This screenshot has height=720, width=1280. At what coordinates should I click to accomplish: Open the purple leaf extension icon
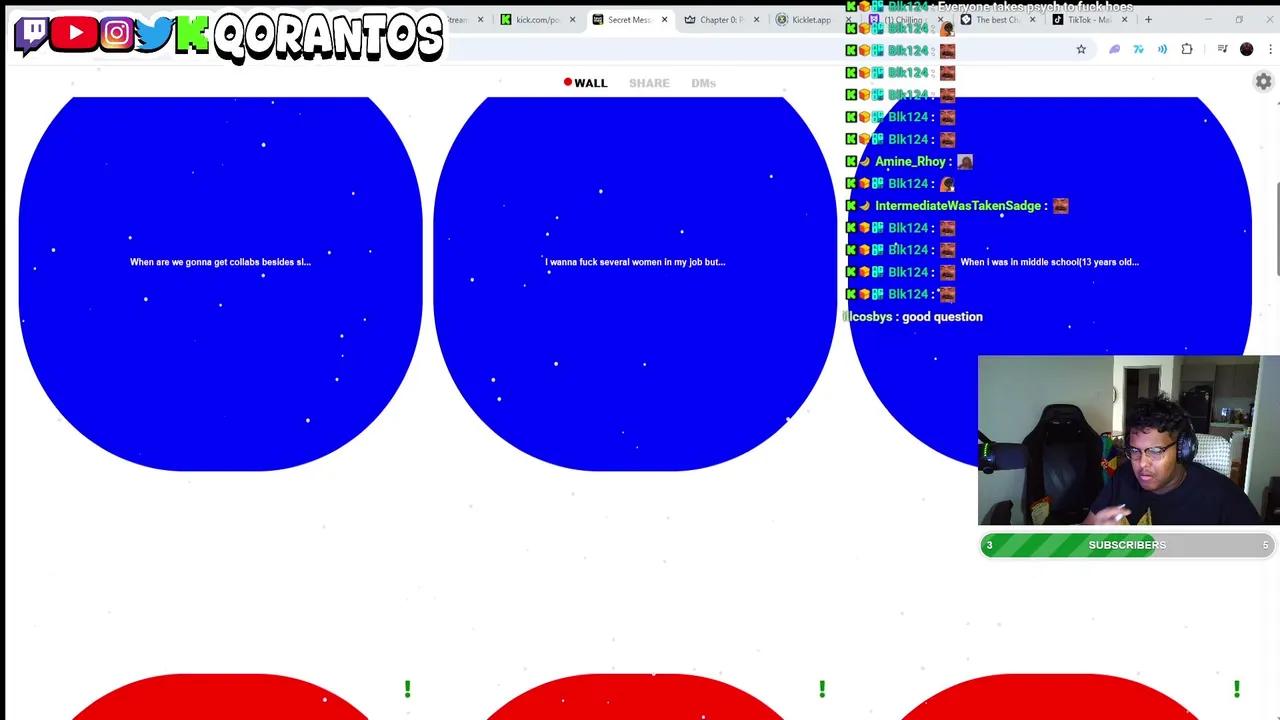click(1114, 49)
